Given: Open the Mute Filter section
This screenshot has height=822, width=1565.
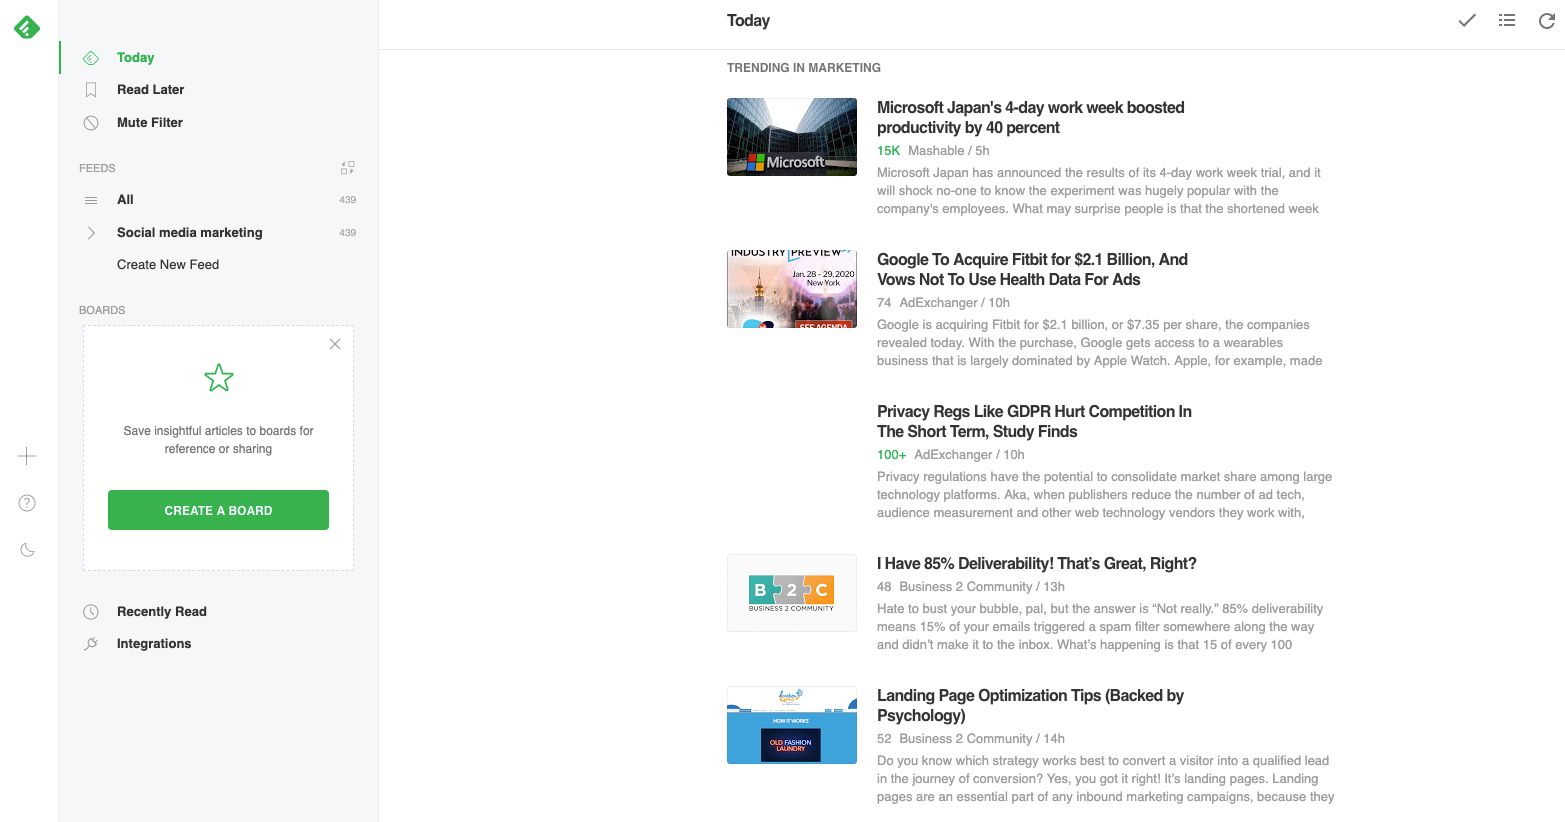Looking at the screenshot, I should coord(149,122).
